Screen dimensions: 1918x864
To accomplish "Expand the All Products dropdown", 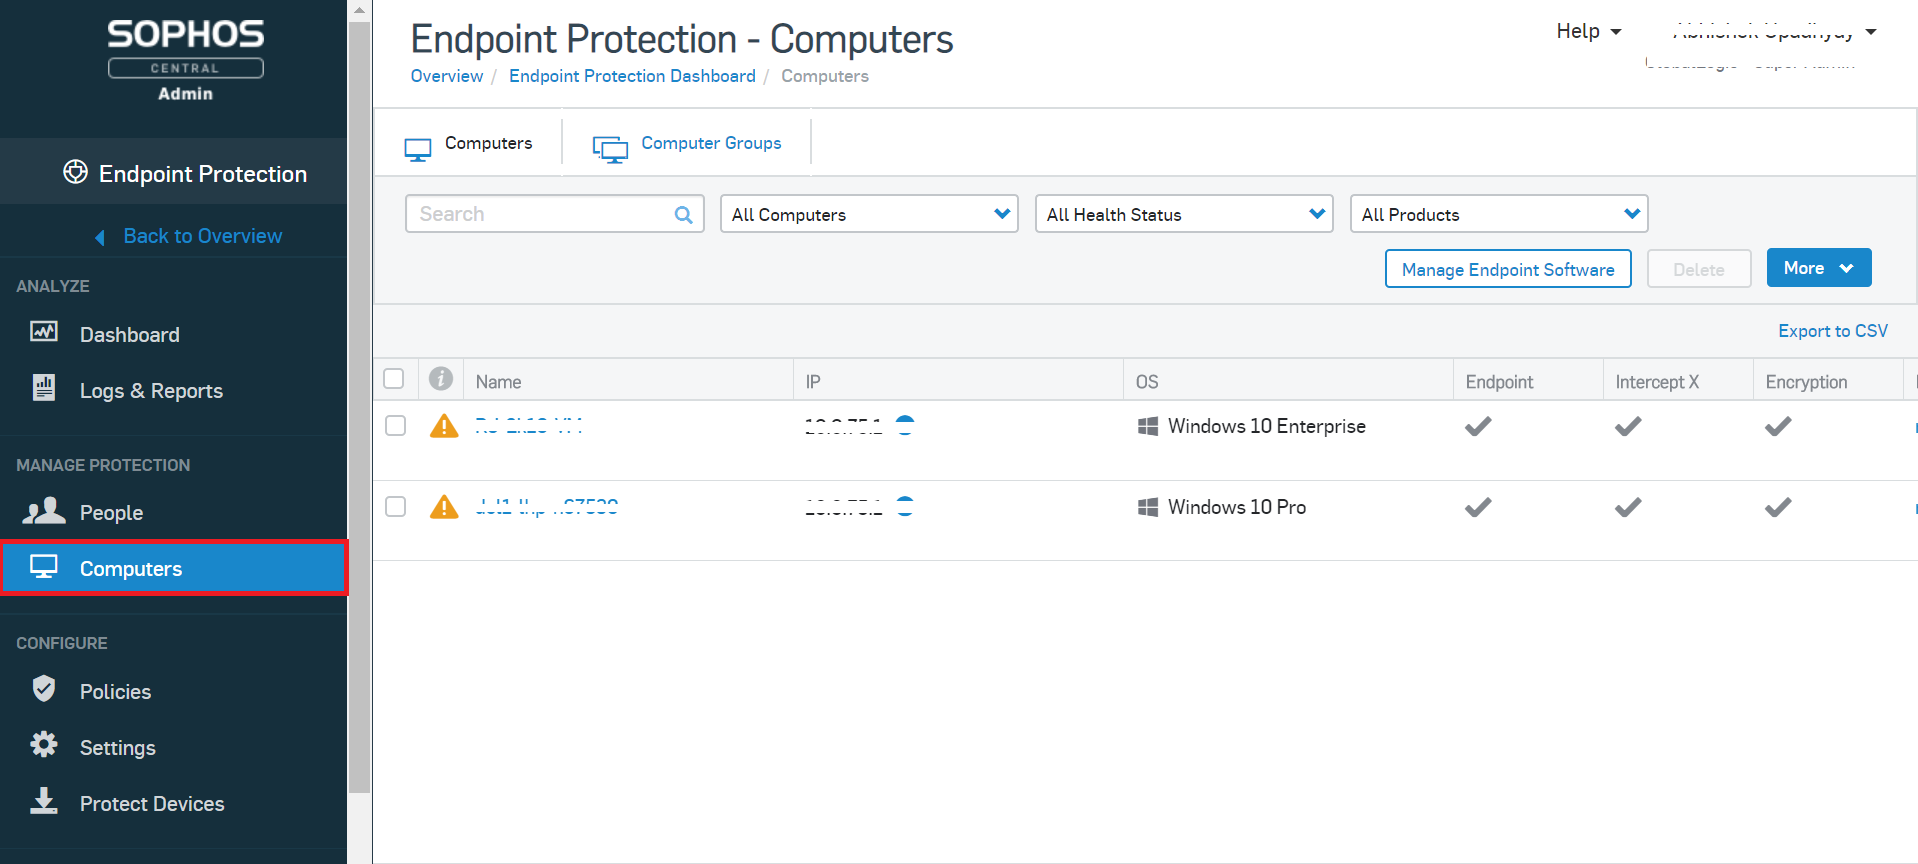I will (1498, 214).
